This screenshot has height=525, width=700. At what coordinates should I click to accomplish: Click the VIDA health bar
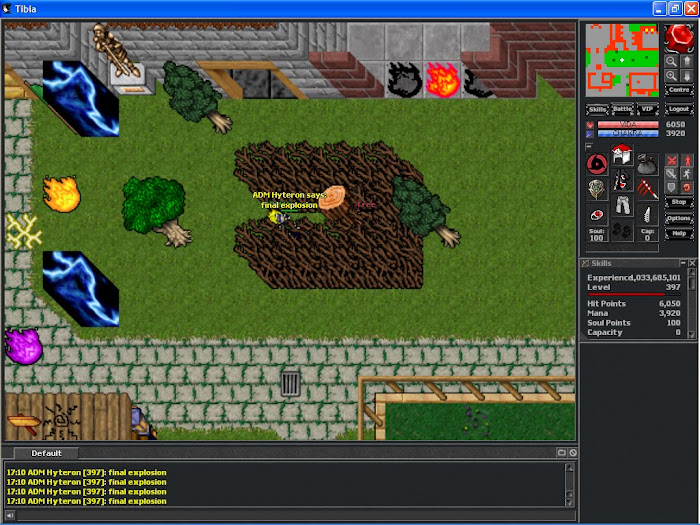pyautogui.click(x=628, y=125)
